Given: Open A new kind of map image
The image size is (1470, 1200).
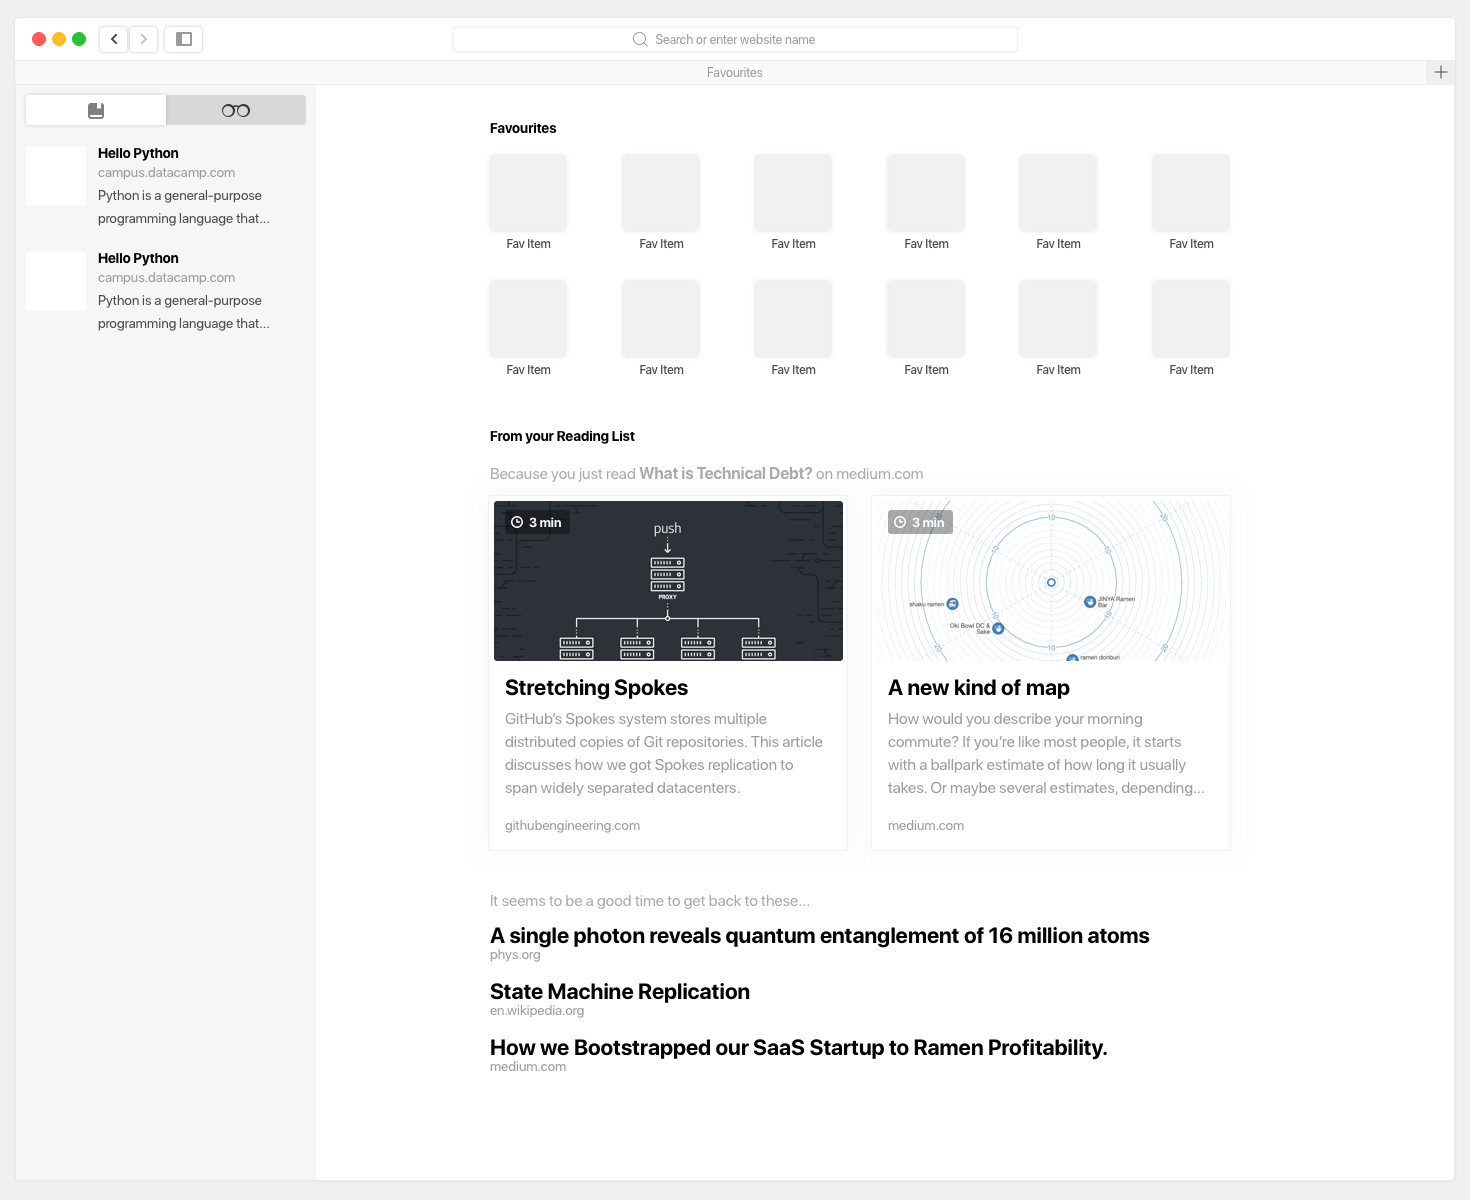Looking at the screenshot, I should [1051, 581].
